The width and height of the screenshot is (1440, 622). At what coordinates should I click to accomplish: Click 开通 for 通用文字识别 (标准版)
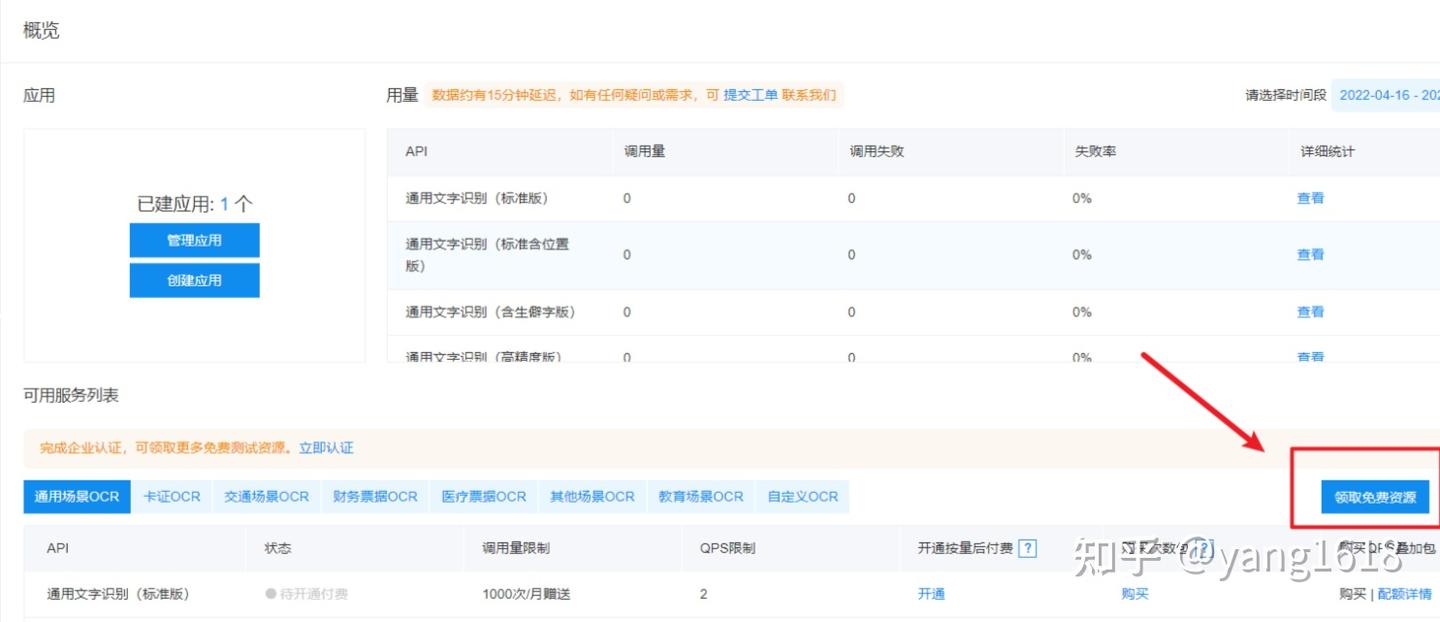pyautogui.click(x=931, y=593)
